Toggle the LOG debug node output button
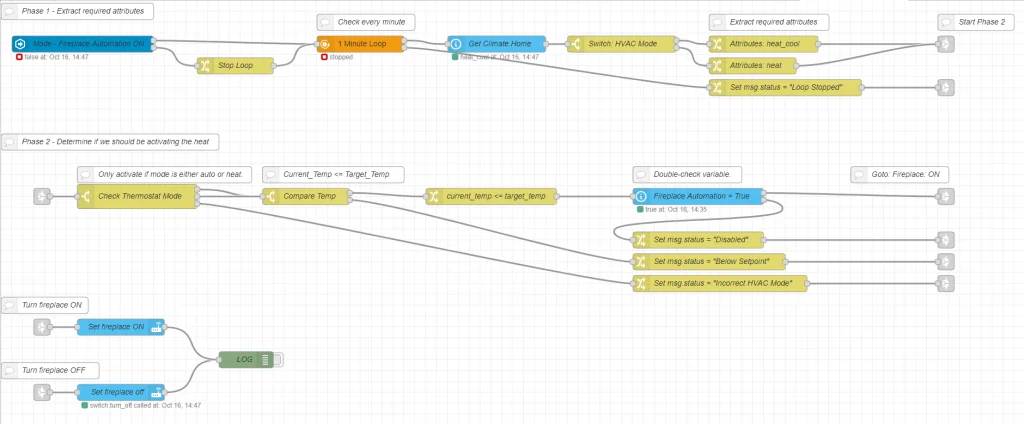This screenshot has height=424, width=1024. coord(279,359)
